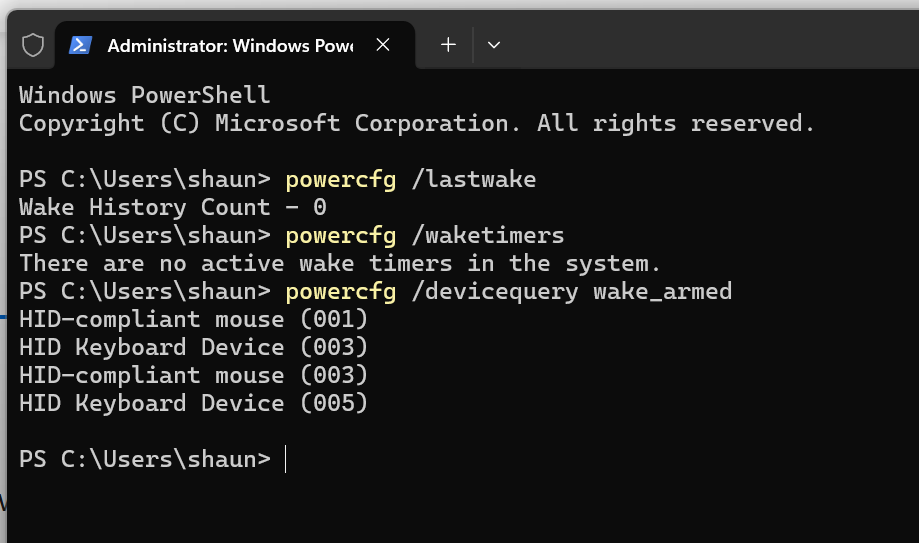
Task: Close the Administrator PowerShell tab
Action: click(383, 45)
